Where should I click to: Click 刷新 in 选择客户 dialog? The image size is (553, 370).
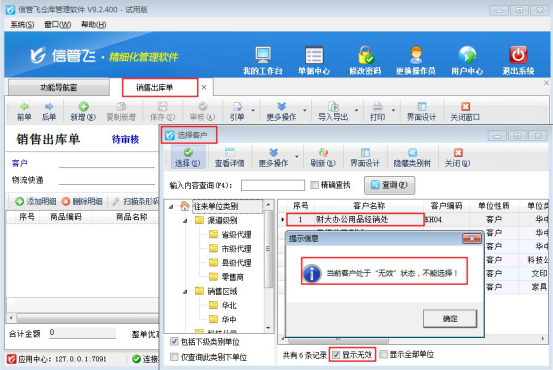pos(323,158)
